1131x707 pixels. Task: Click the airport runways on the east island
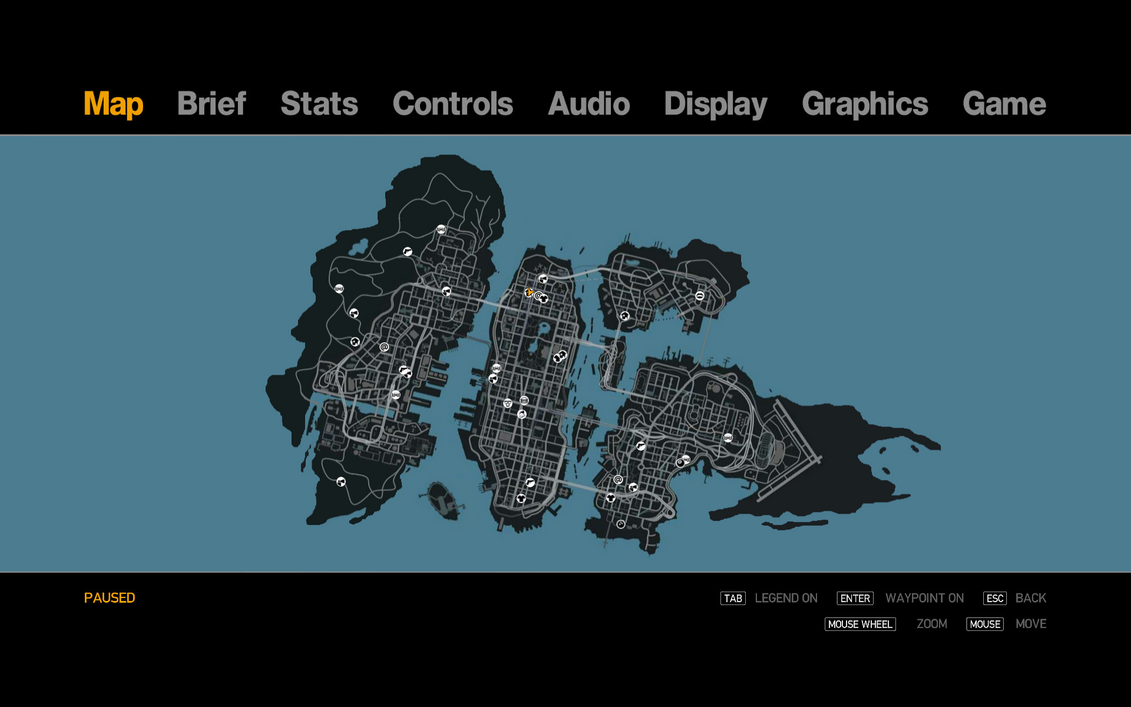click(790, 451)
